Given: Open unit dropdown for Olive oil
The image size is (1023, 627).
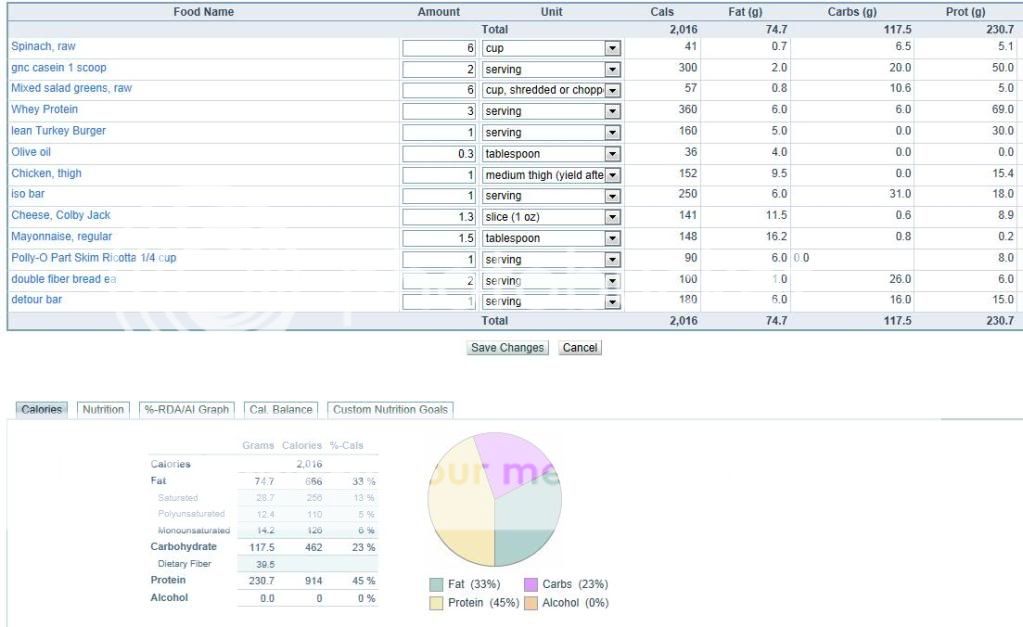Looking at the screenshot, I should coord(612,154).
